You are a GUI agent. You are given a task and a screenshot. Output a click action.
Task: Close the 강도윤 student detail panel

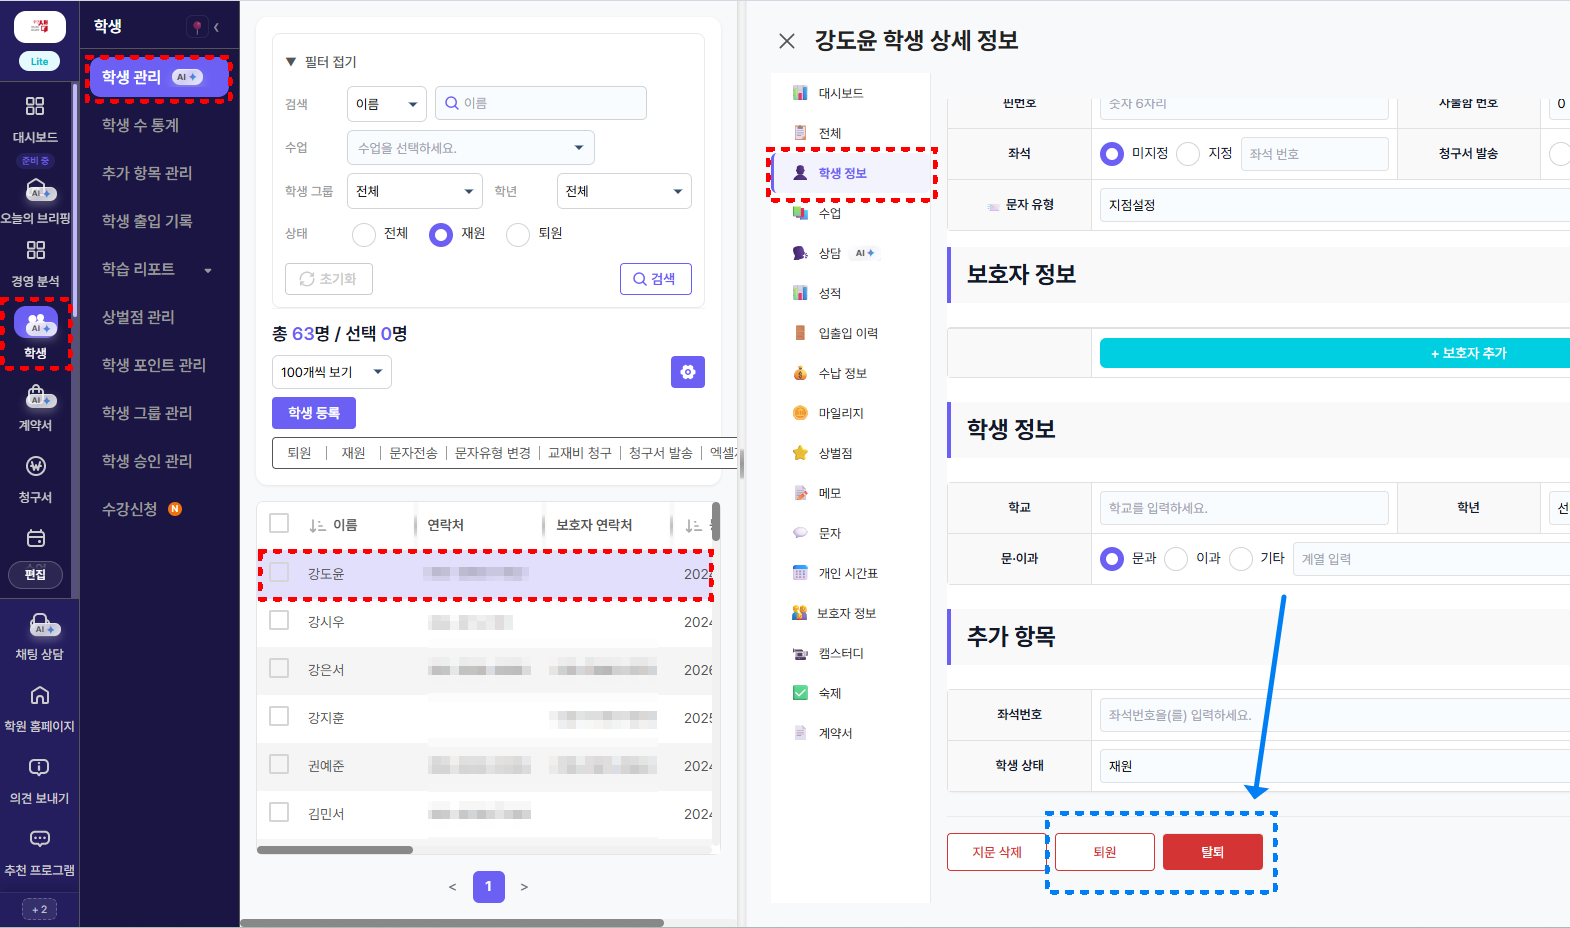[x=787, y=41]
